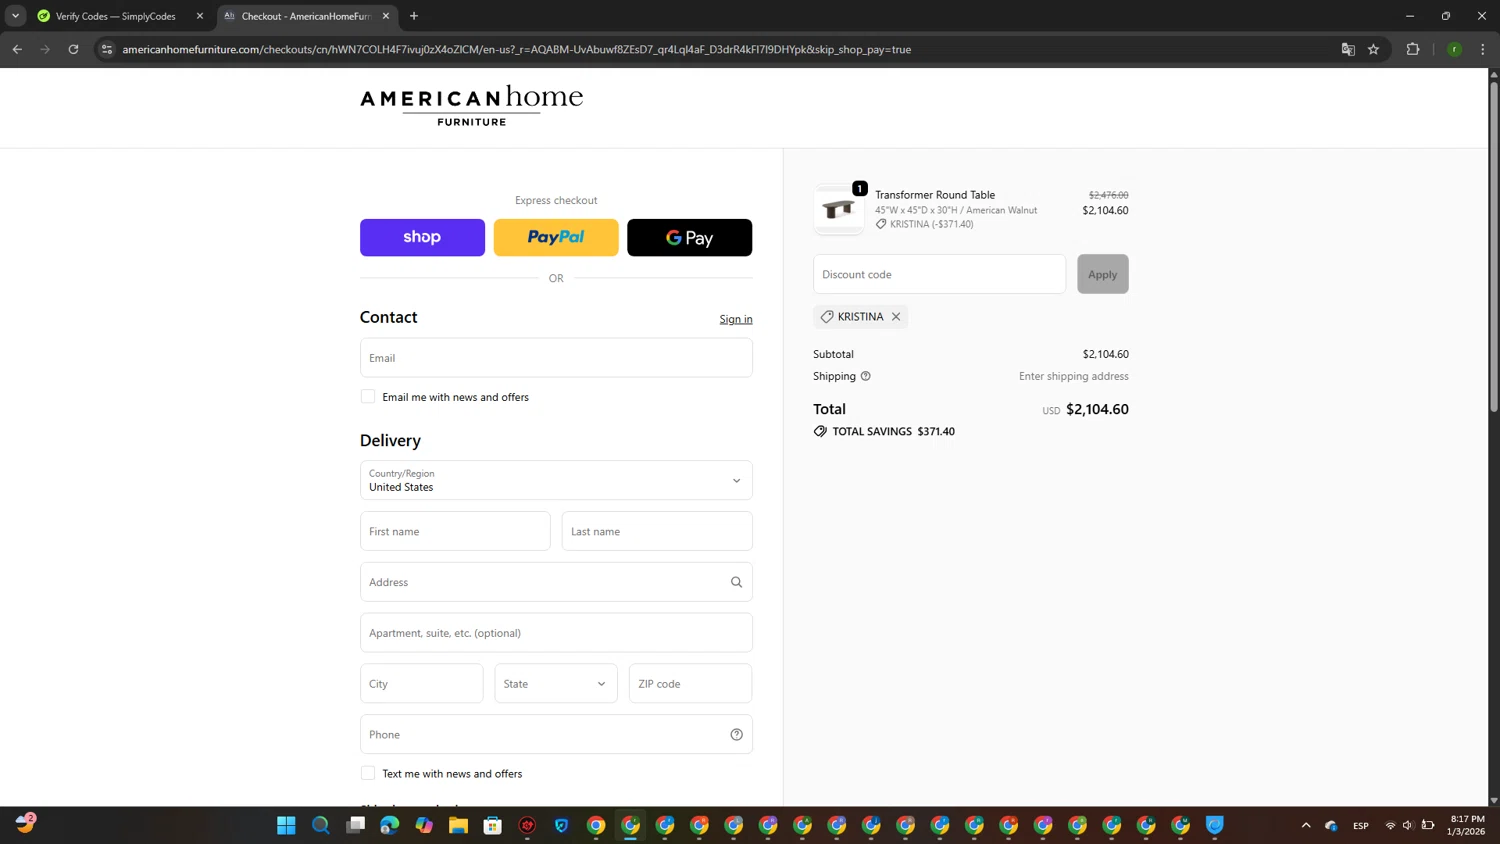Open the Wi-Fi network tray icon
1500x844 pixels.
click(1390, 825)
